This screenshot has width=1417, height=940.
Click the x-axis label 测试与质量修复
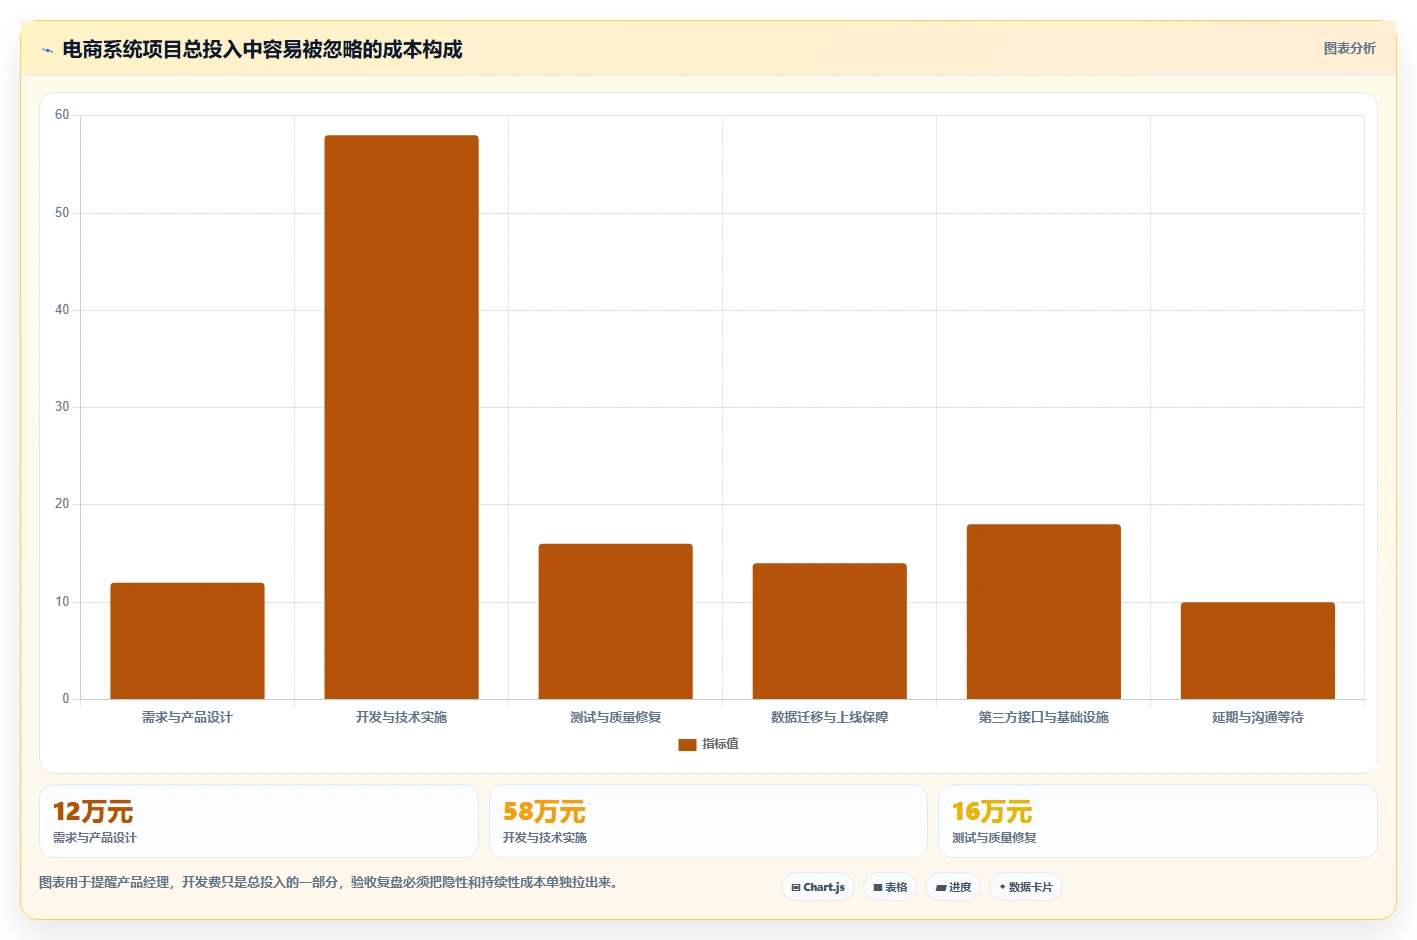click(x=615, y=717)
